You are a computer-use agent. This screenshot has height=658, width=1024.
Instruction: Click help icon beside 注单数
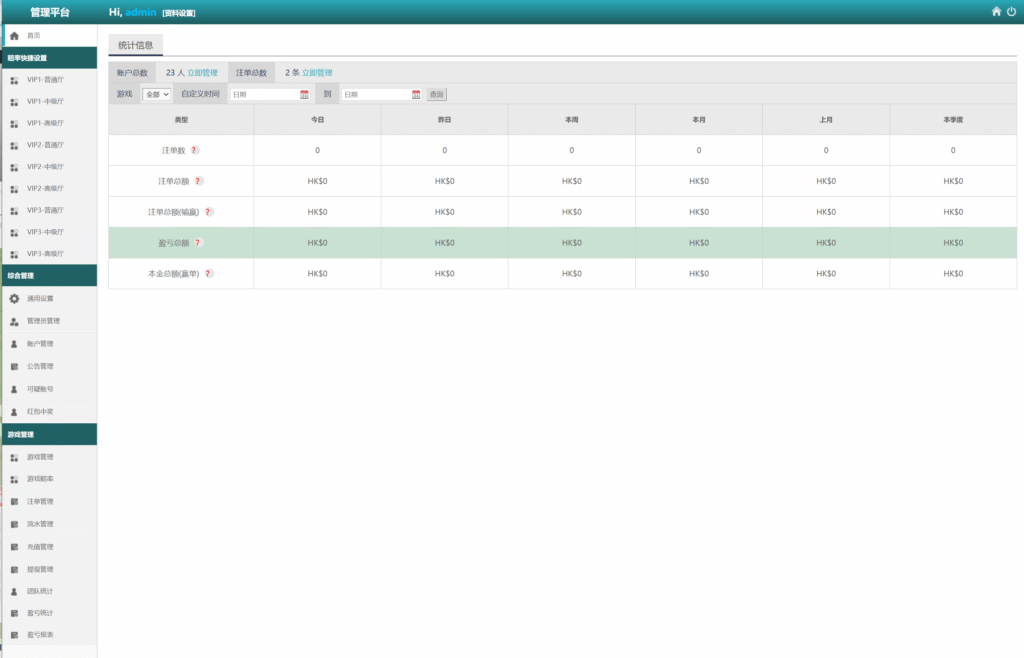(195, 150)
